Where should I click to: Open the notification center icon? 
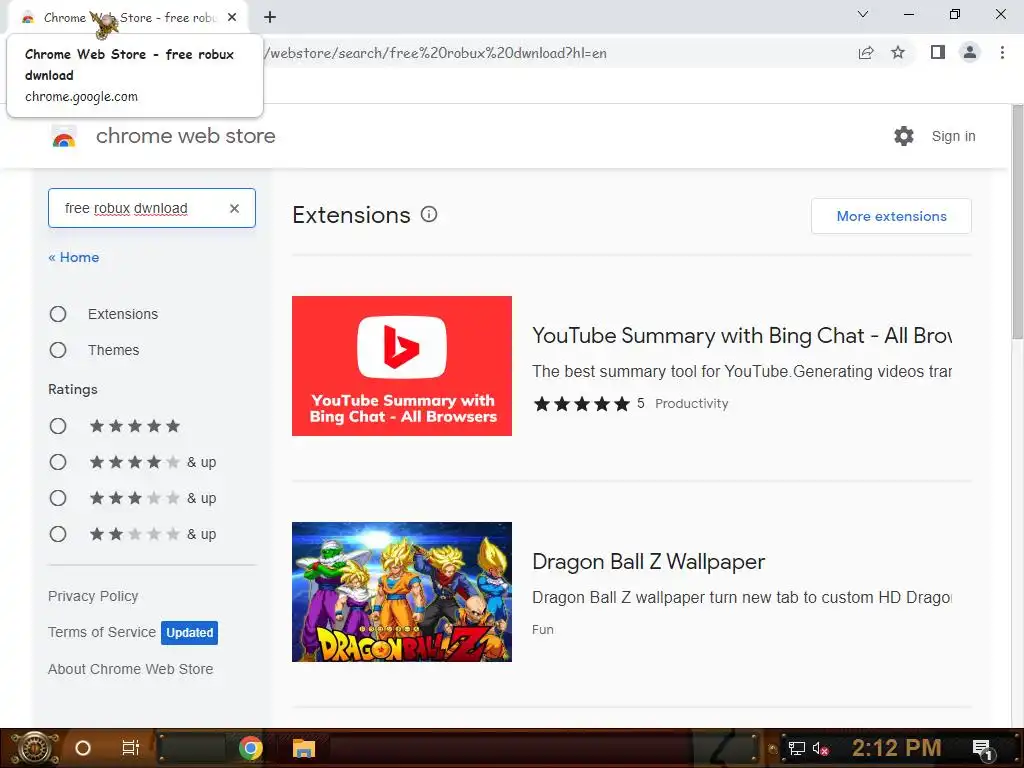[x=983, y=749]
